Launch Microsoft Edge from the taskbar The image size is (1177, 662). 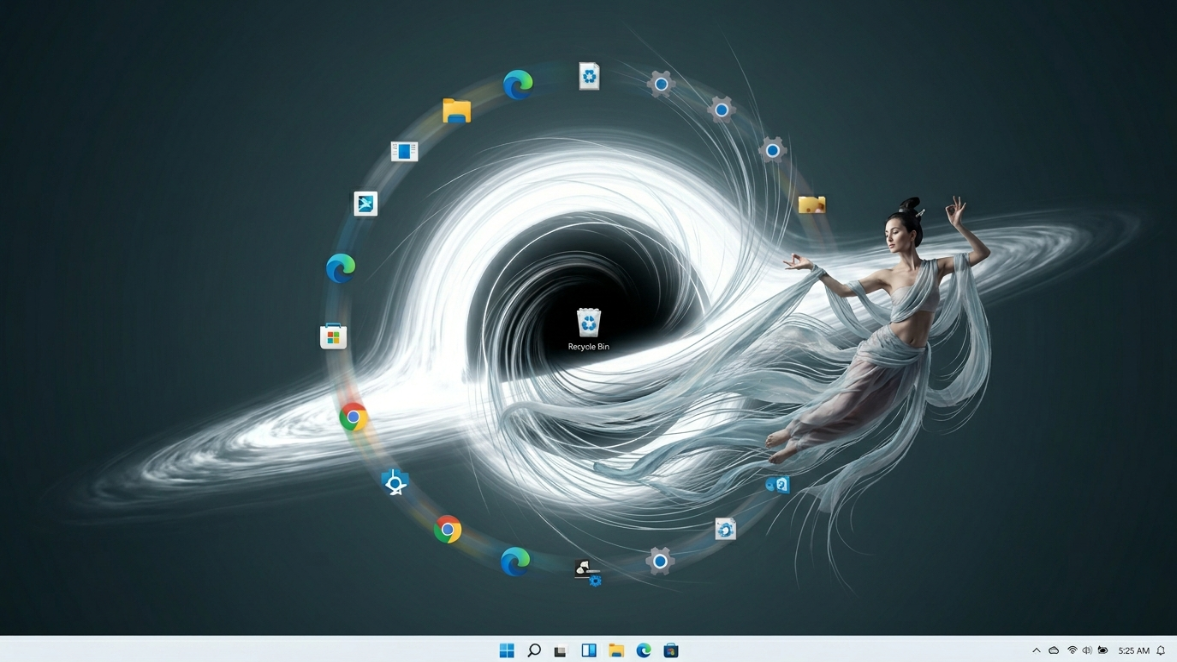[643, 651]
